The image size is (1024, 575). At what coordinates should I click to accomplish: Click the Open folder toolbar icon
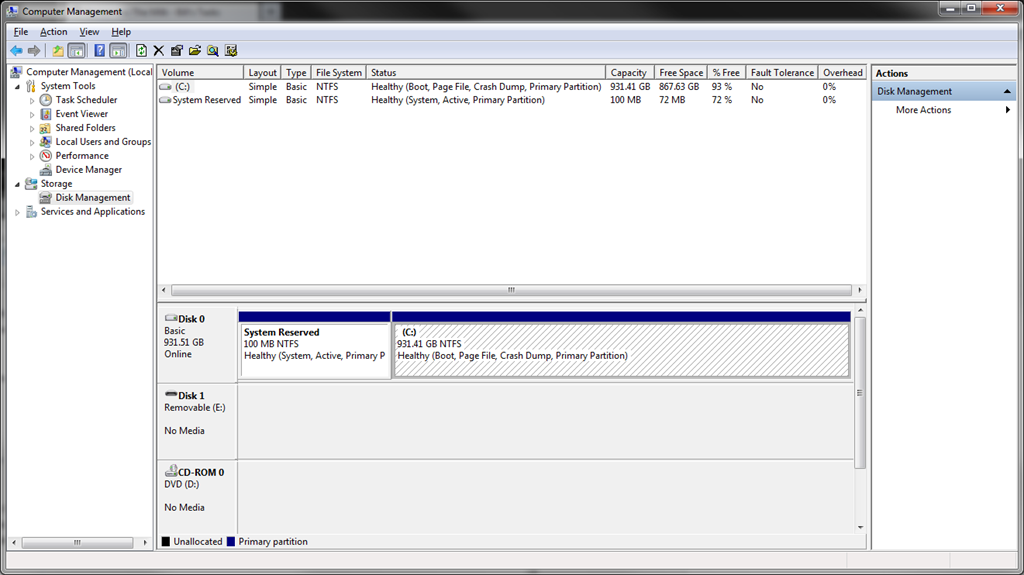(195, 50)
